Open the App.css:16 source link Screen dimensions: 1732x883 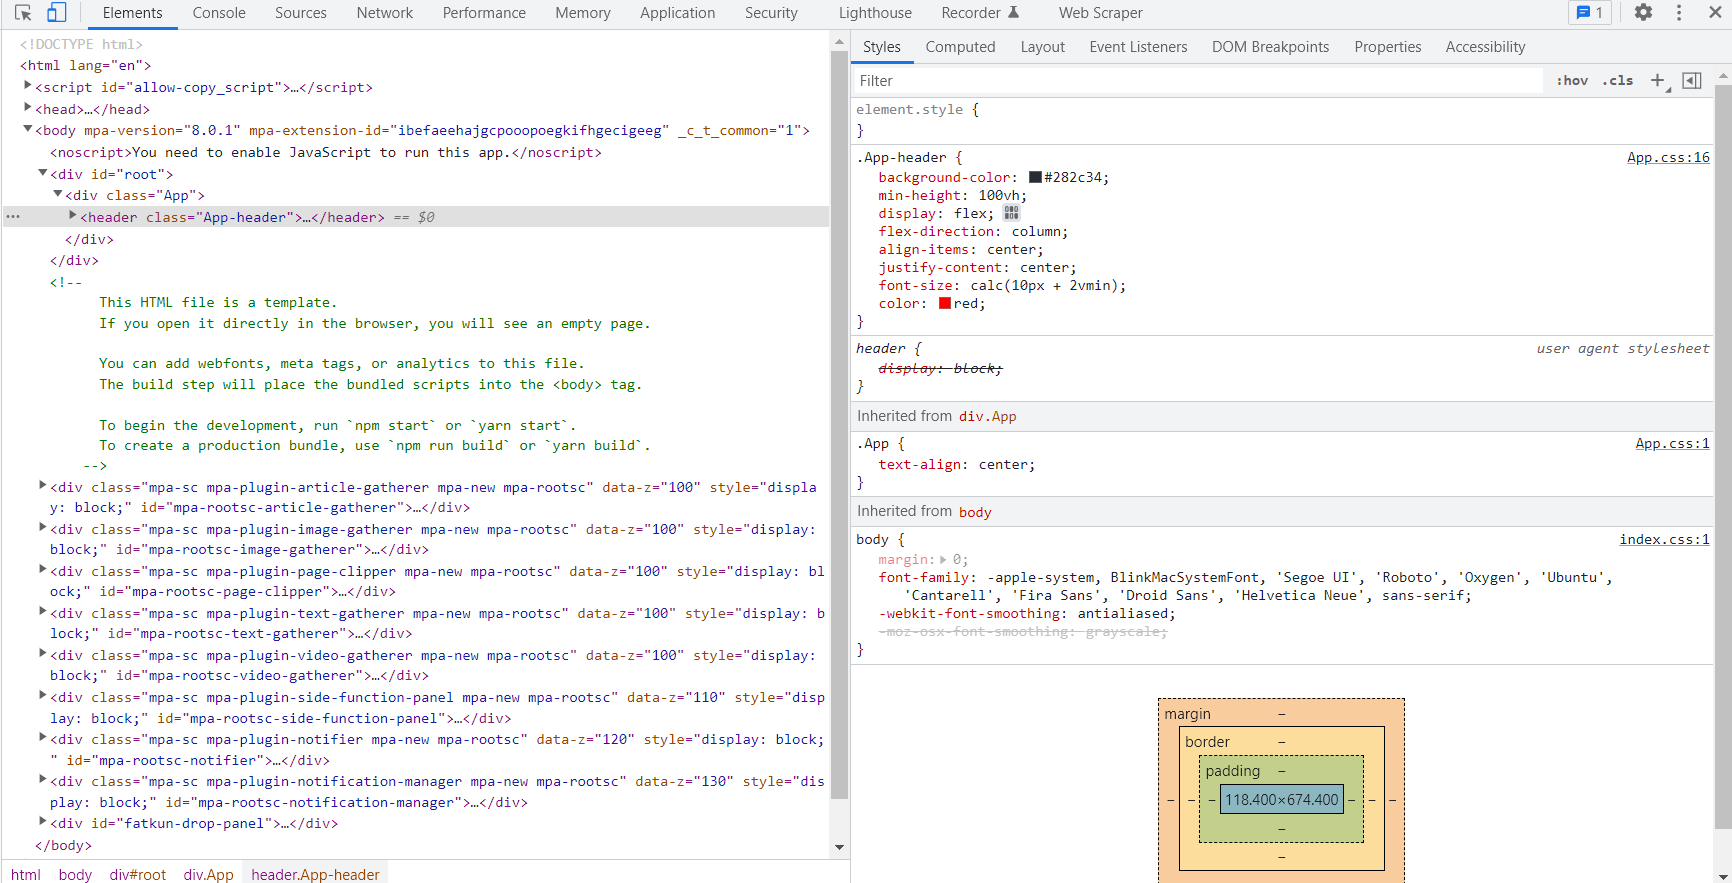tap(1668, 158)
